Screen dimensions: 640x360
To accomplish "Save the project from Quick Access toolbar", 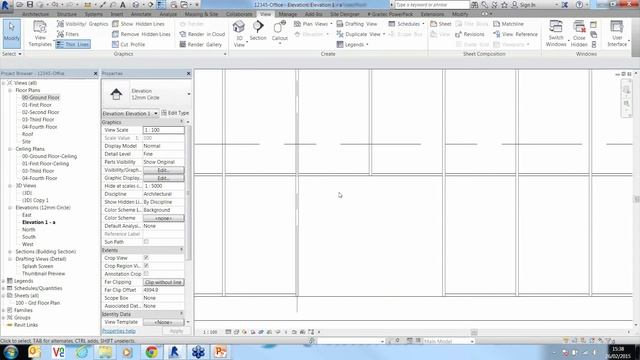I will [x=30, y=4].
